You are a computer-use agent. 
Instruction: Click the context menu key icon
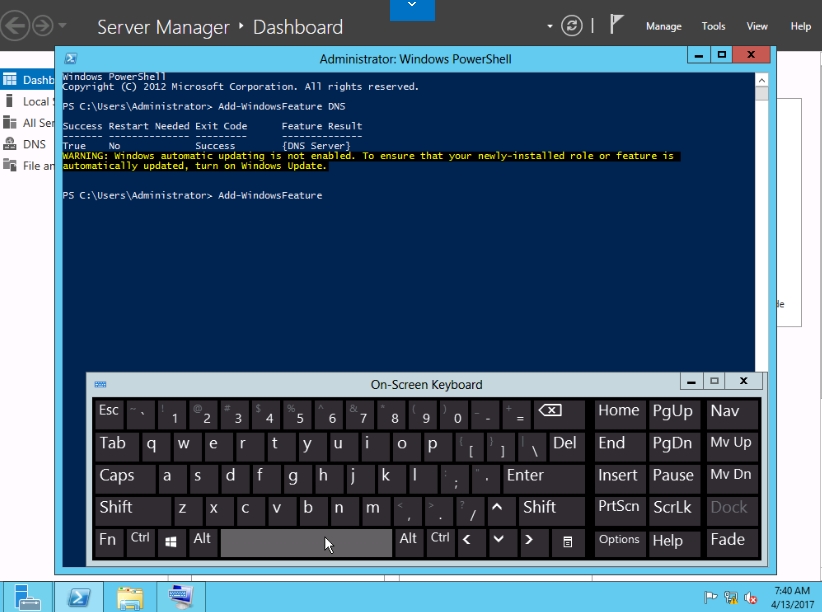tap(568, 542)
